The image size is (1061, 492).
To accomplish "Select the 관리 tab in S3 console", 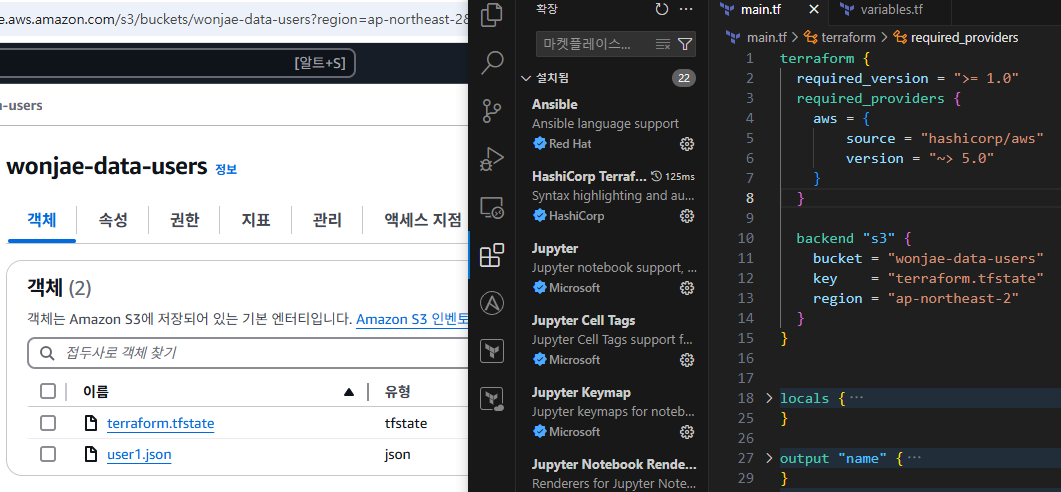I will click(328, 220).
